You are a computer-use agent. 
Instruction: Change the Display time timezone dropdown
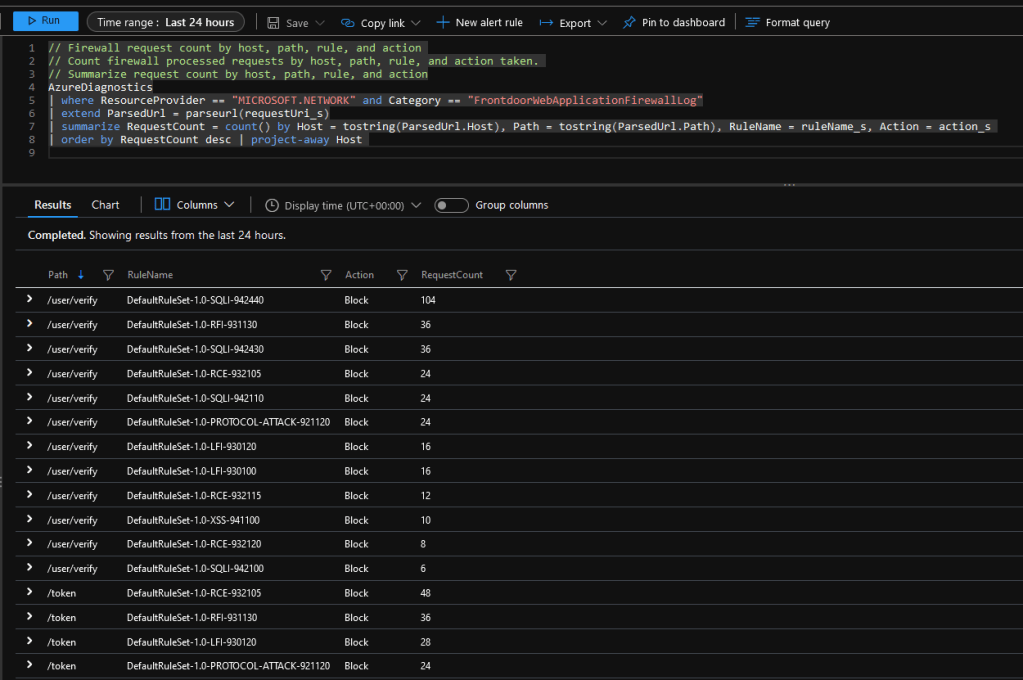click(343, 205)
